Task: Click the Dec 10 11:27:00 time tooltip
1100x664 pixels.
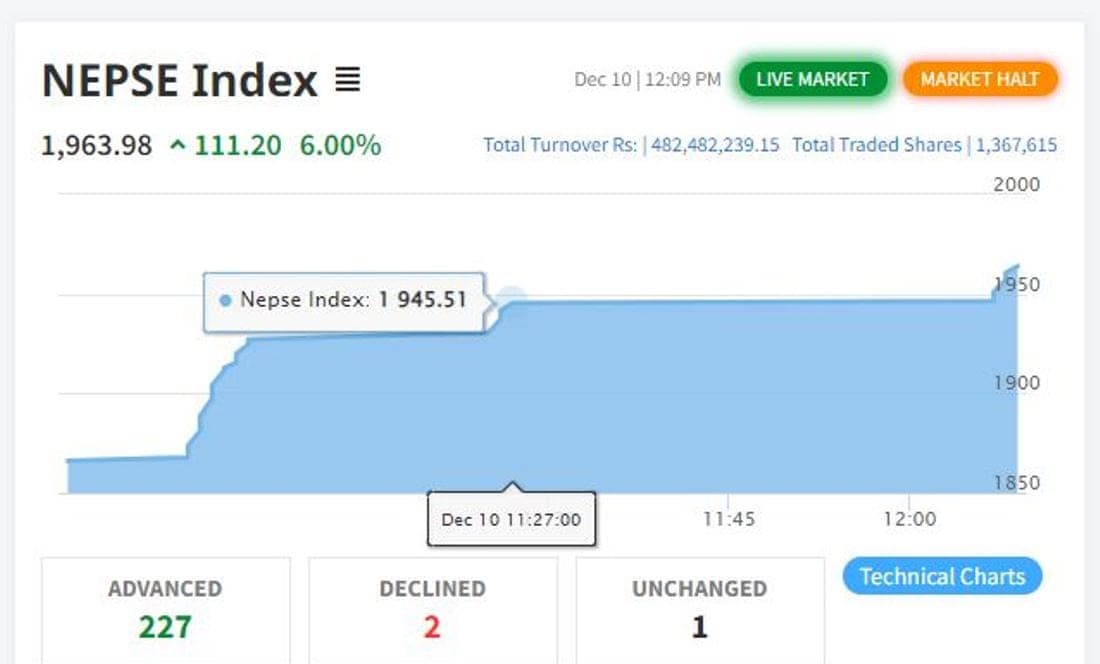Action: coord(511,520)
